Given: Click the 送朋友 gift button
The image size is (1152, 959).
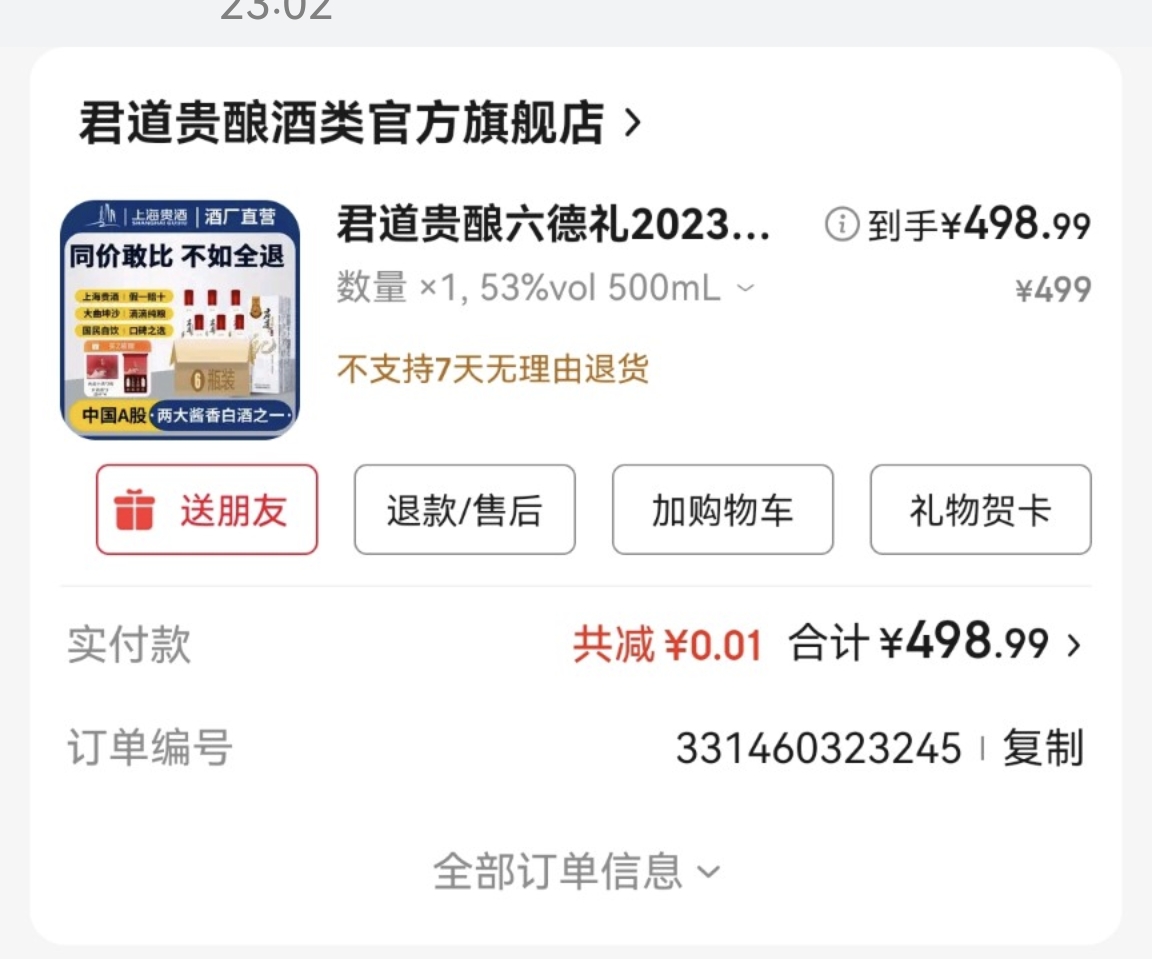Looking at the screenshot, I should (206, 509).
